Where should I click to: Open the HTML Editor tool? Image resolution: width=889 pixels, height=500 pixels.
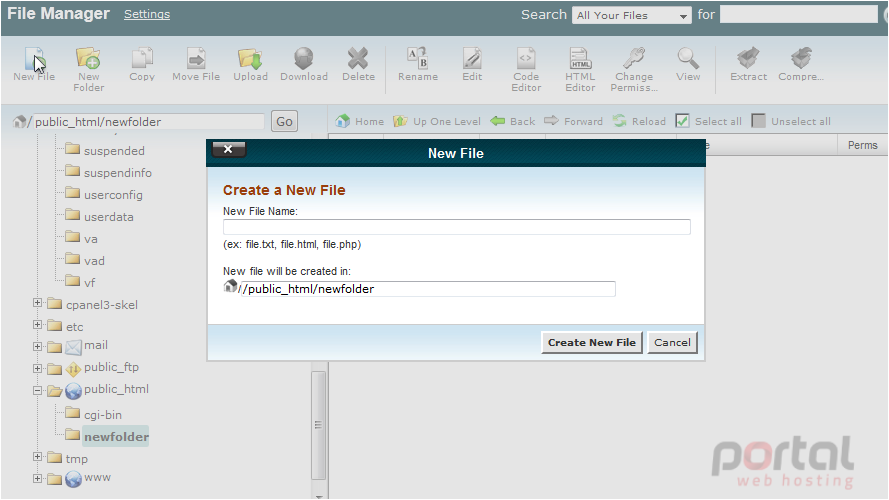[580, 58]
